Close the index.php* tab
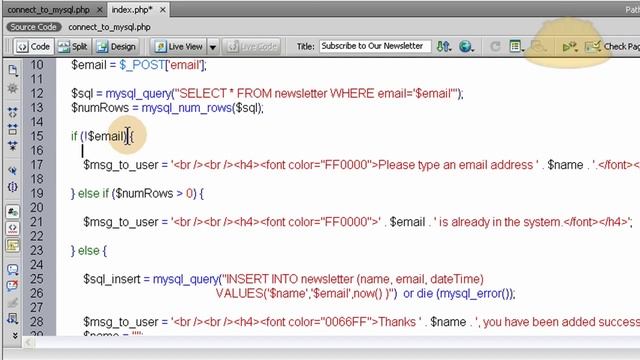Viewport: 640px width, 360px height. pos(162,10)
